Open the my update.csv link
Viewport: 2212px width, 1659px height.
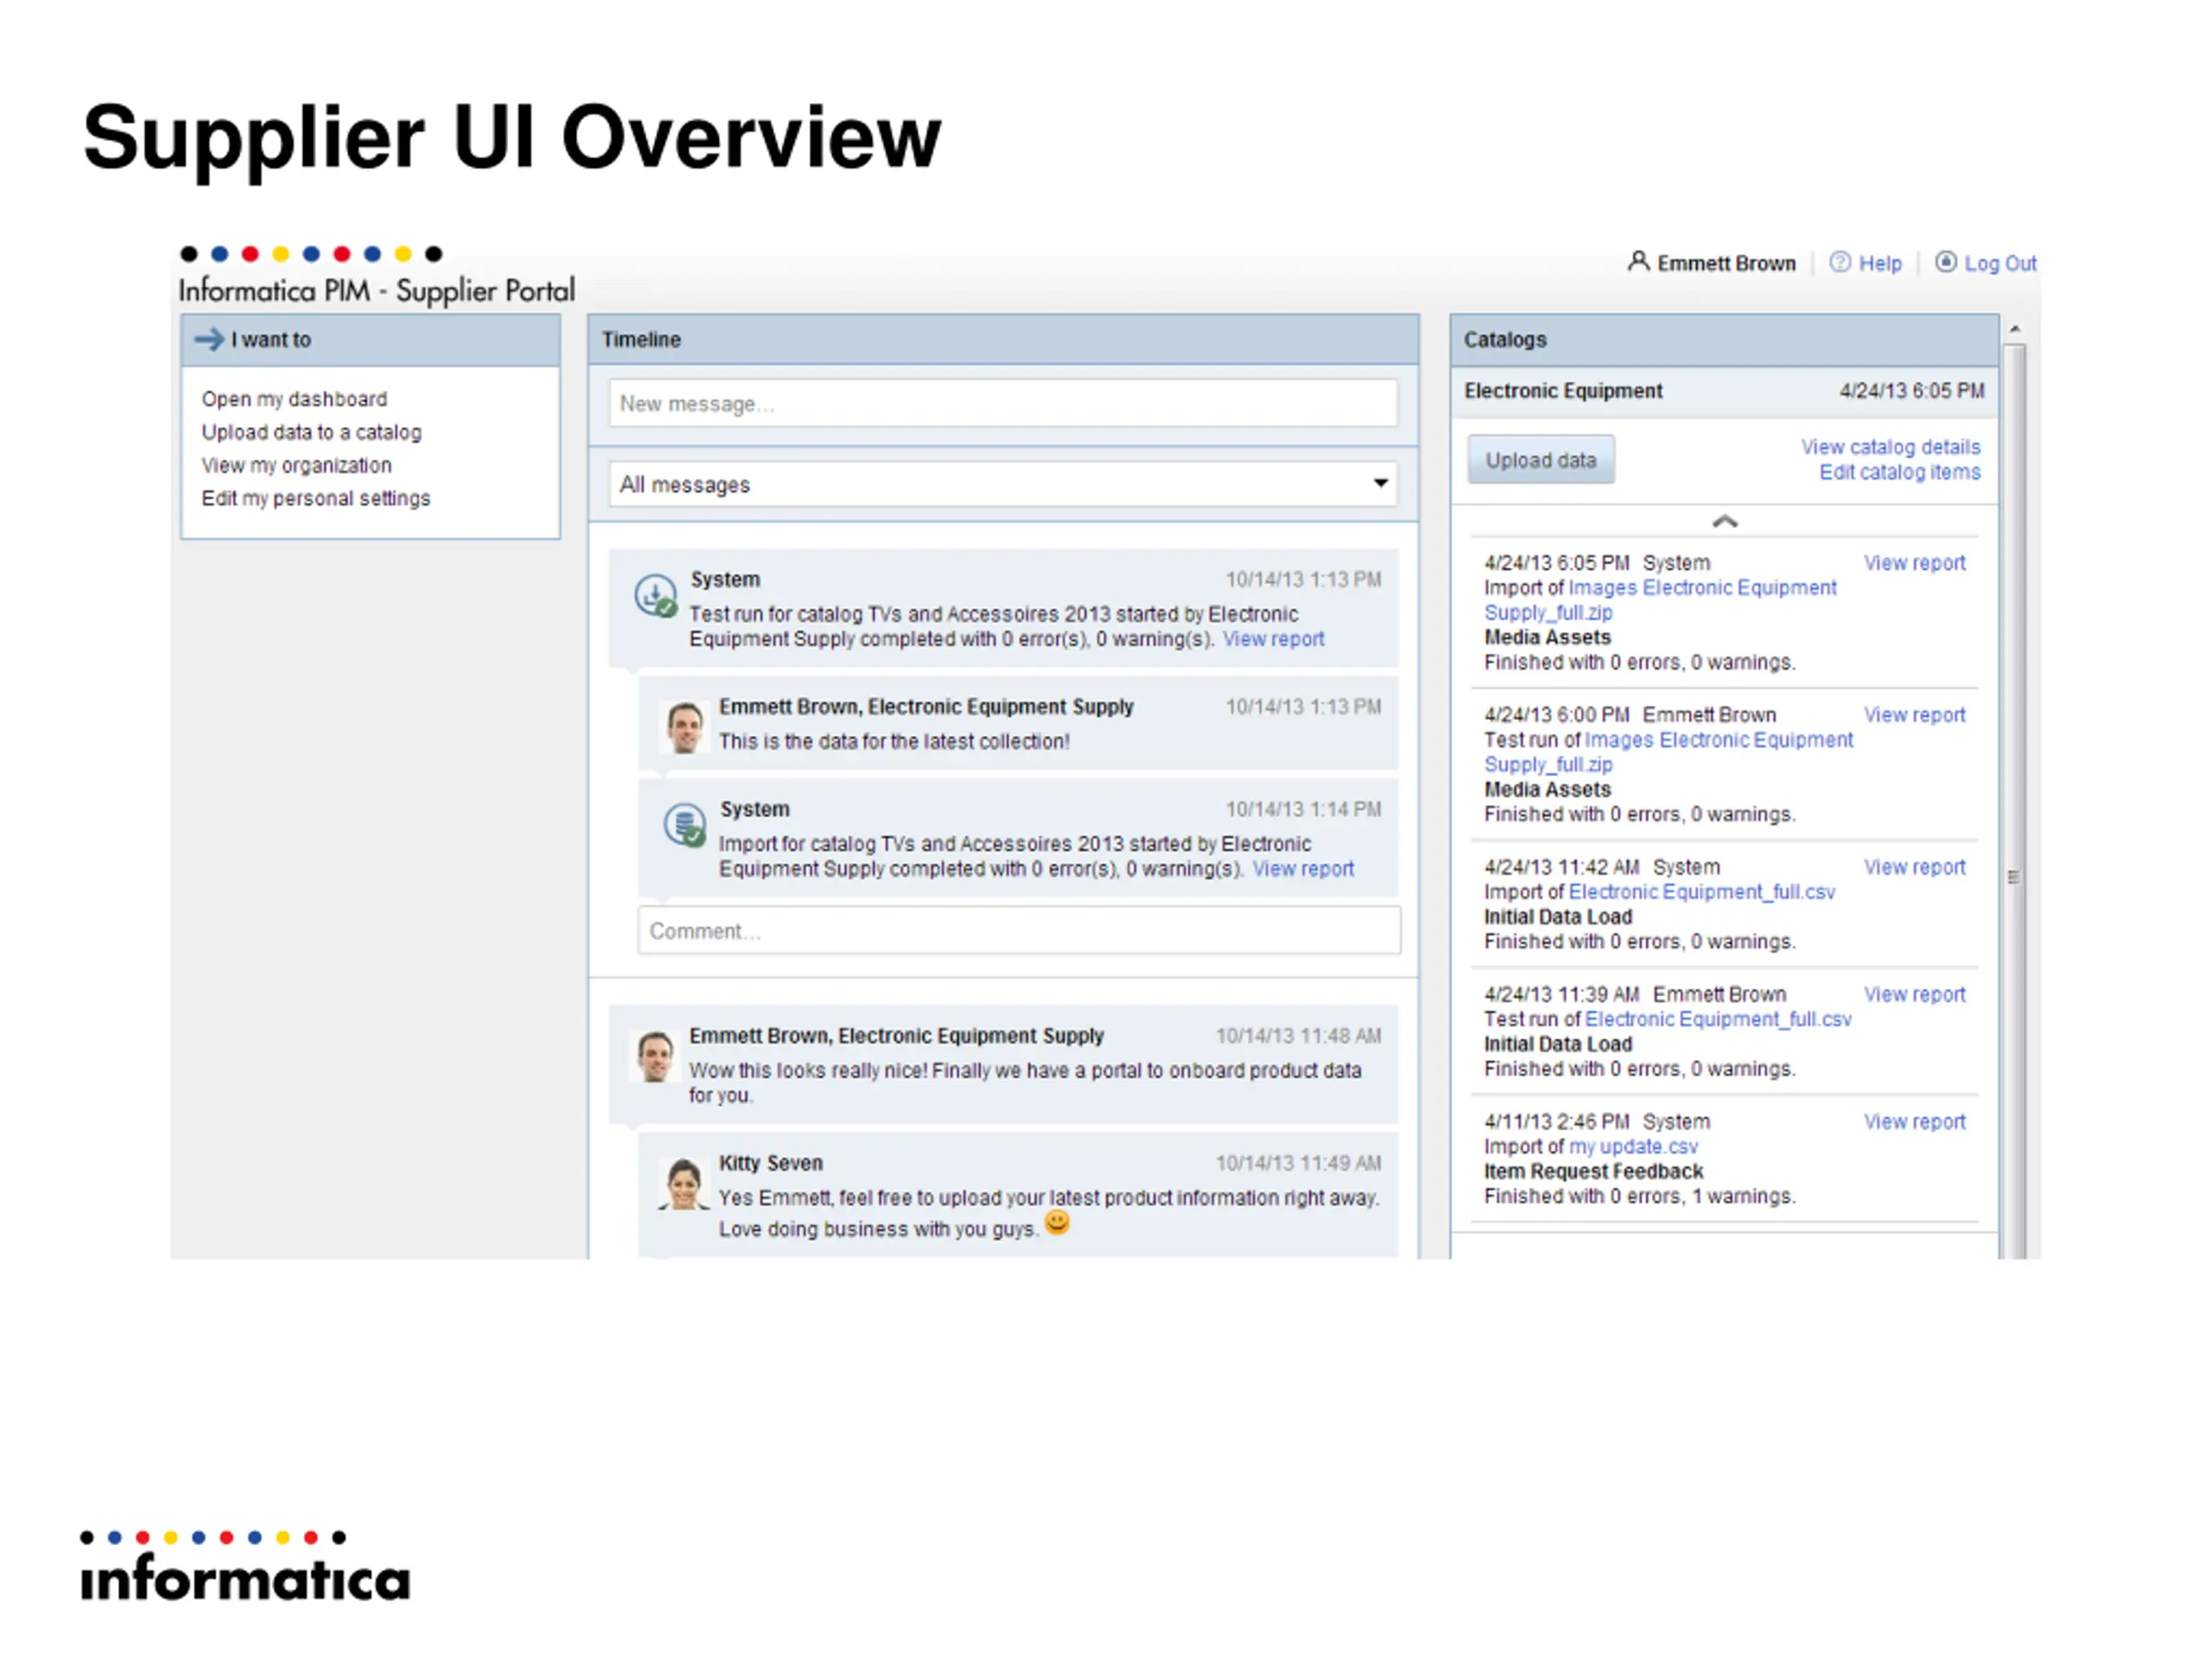pos(1633,1147)
